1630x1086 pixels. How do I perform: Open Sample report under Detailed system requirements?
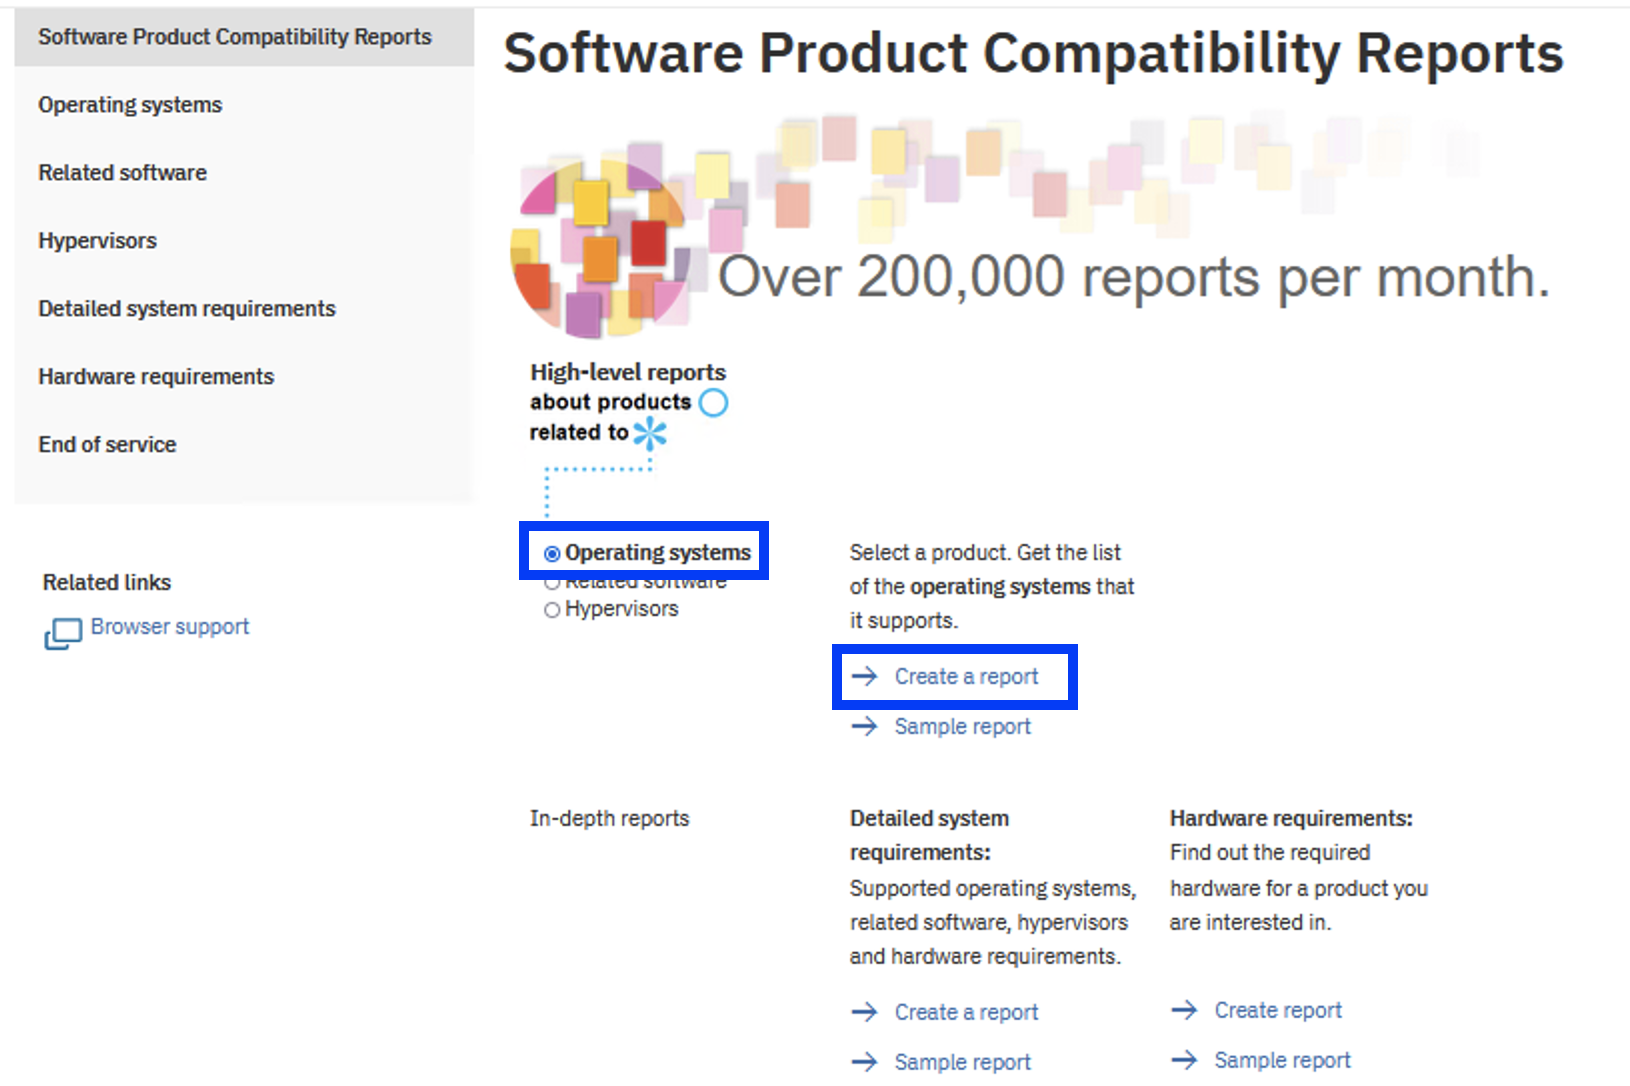coord(962,1062)
